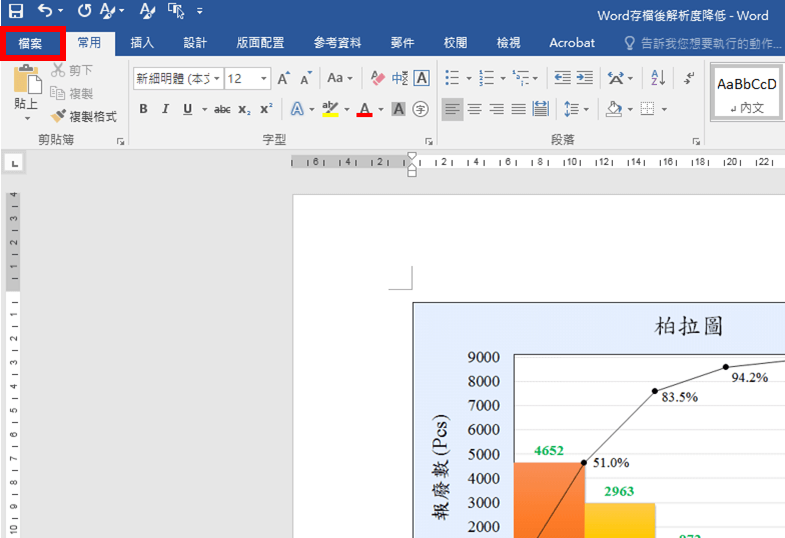Click the Clear Formatting eraser icon
Viewport: 785px width, 538px height.
377,78
